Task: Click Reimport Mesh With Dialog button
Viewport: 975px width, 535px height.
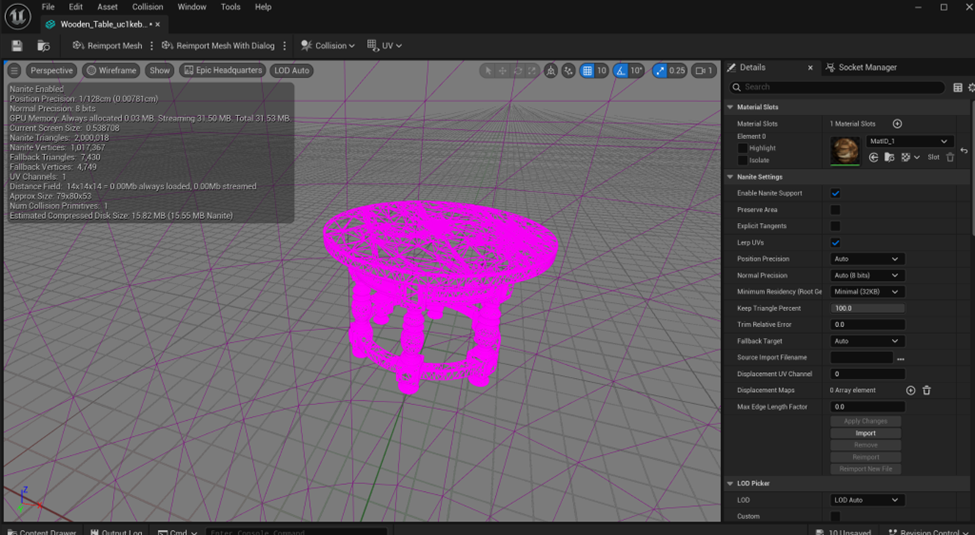Action: point(218,45)
